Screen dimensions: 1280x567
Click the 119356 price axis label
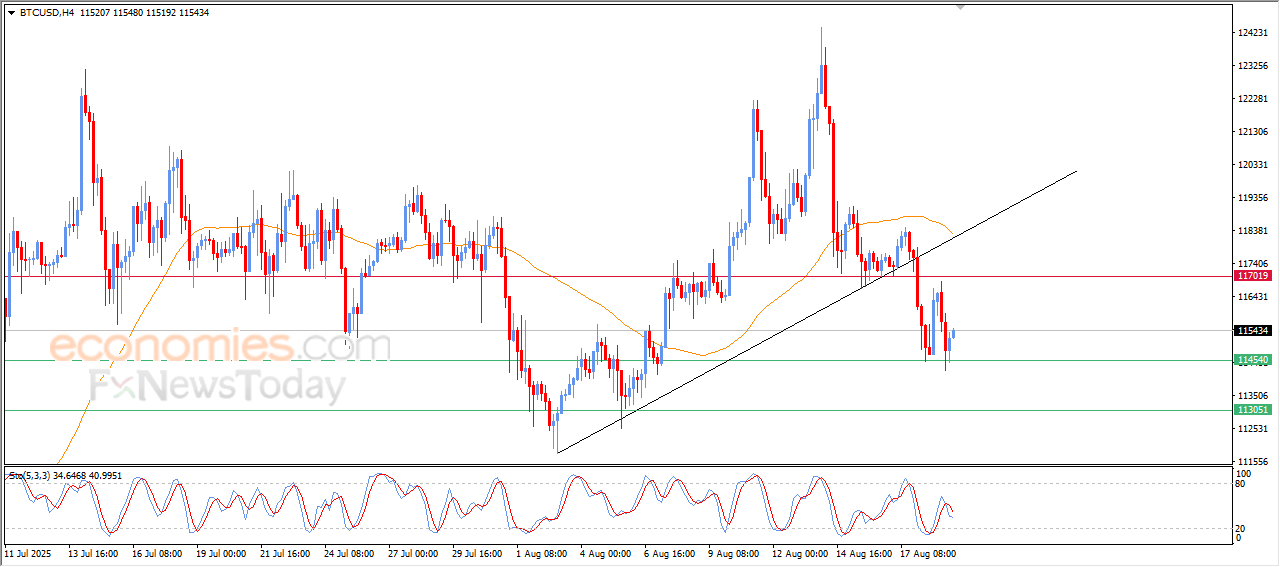coord(1253,198)
